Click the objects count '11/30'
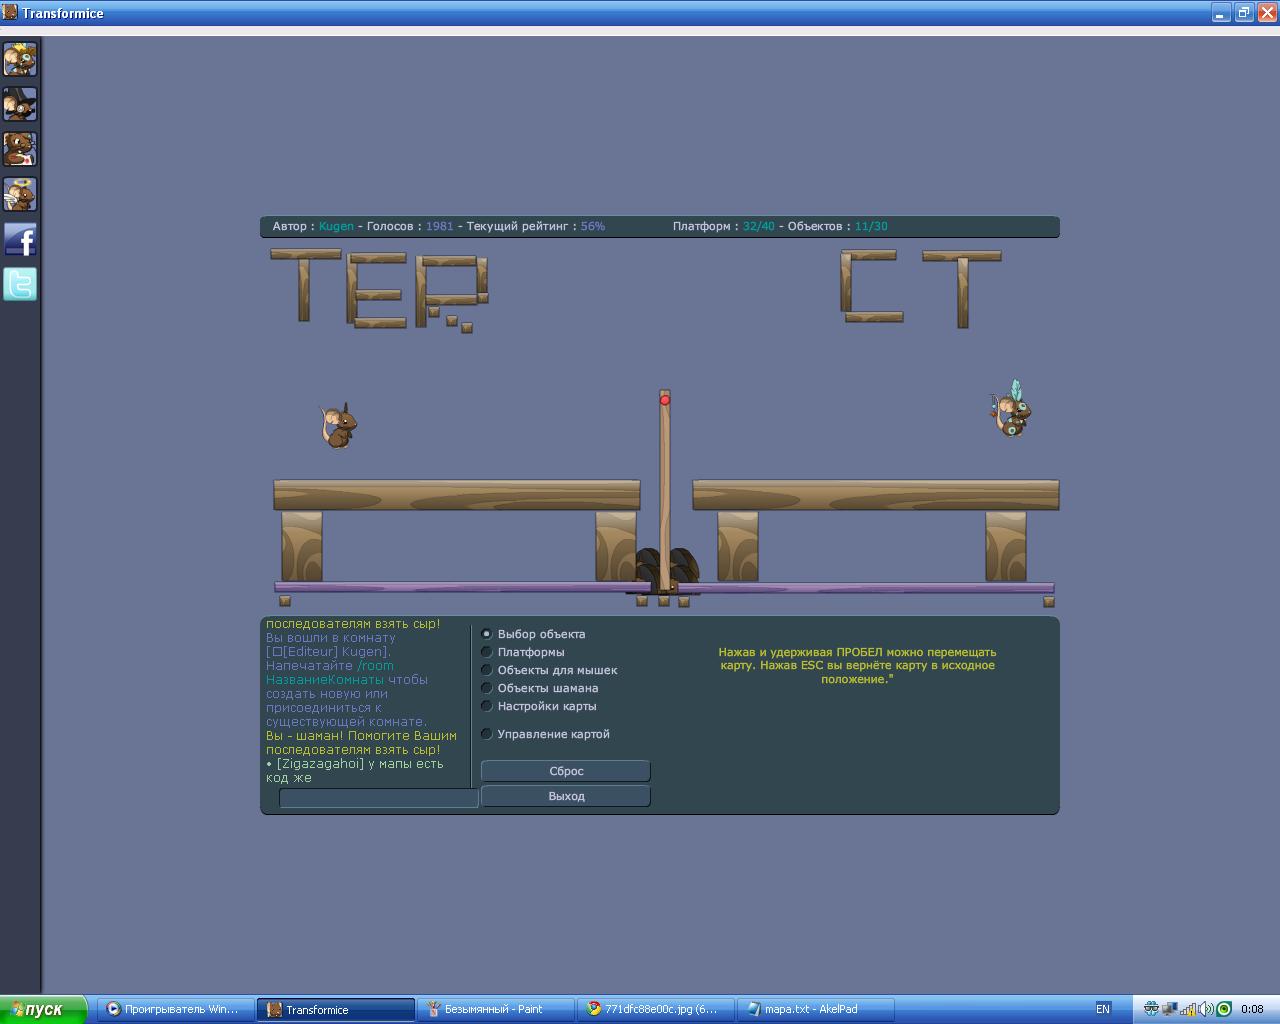The width and height of the screenshot is (1280, 1024). [871, 226]
